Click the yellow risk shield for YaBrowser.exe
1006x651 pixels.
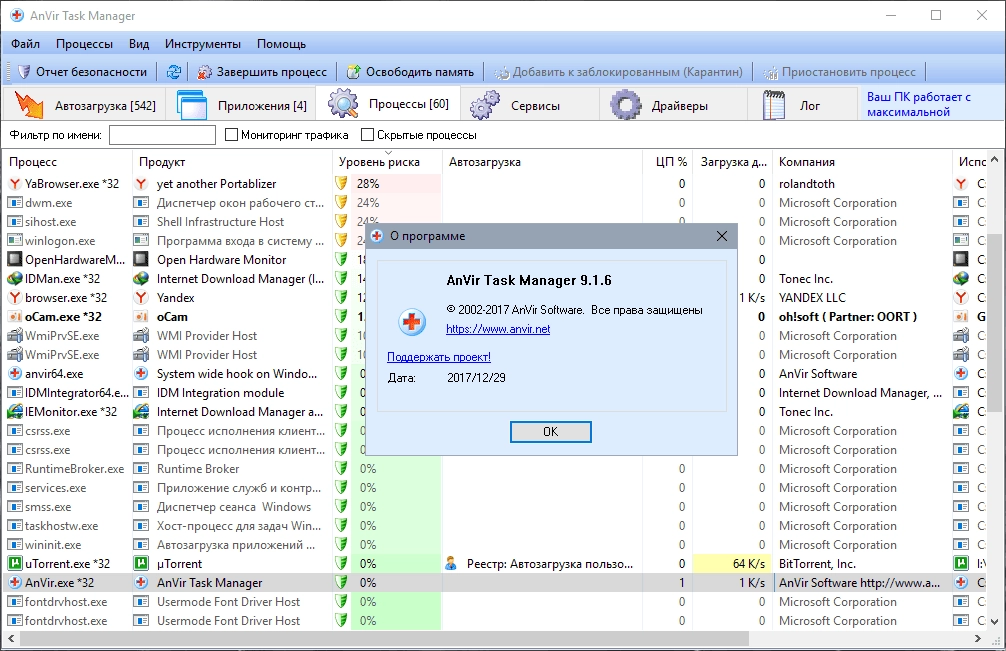coord(341,183)
